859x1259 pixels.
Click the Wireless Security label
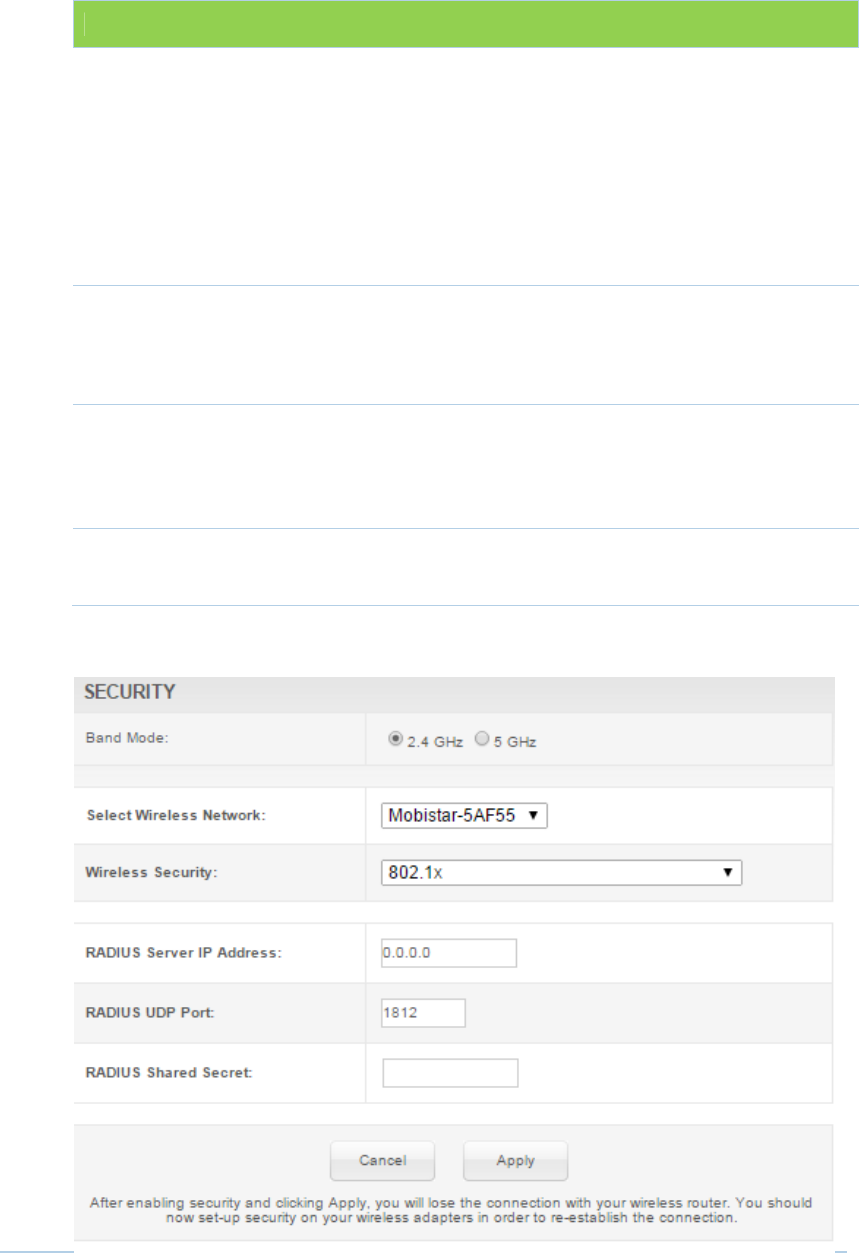pos(153,872)
